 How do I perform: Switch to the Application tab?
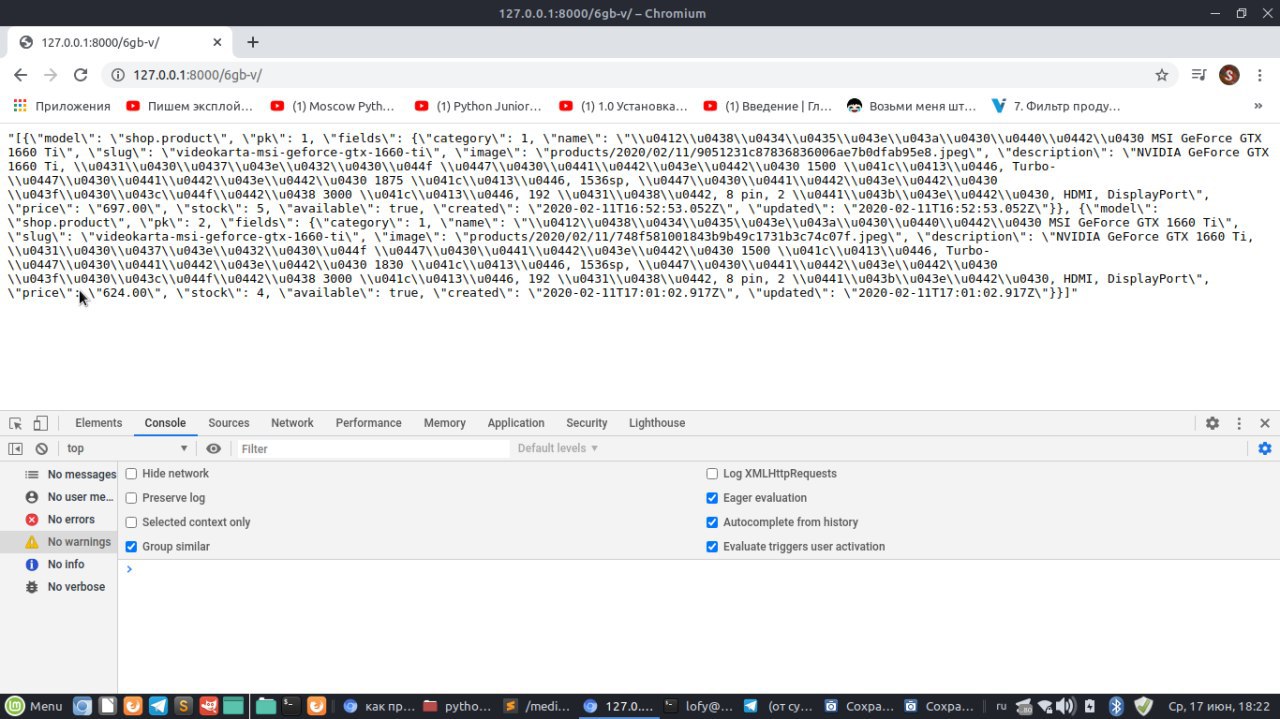(x=516, y=423)
